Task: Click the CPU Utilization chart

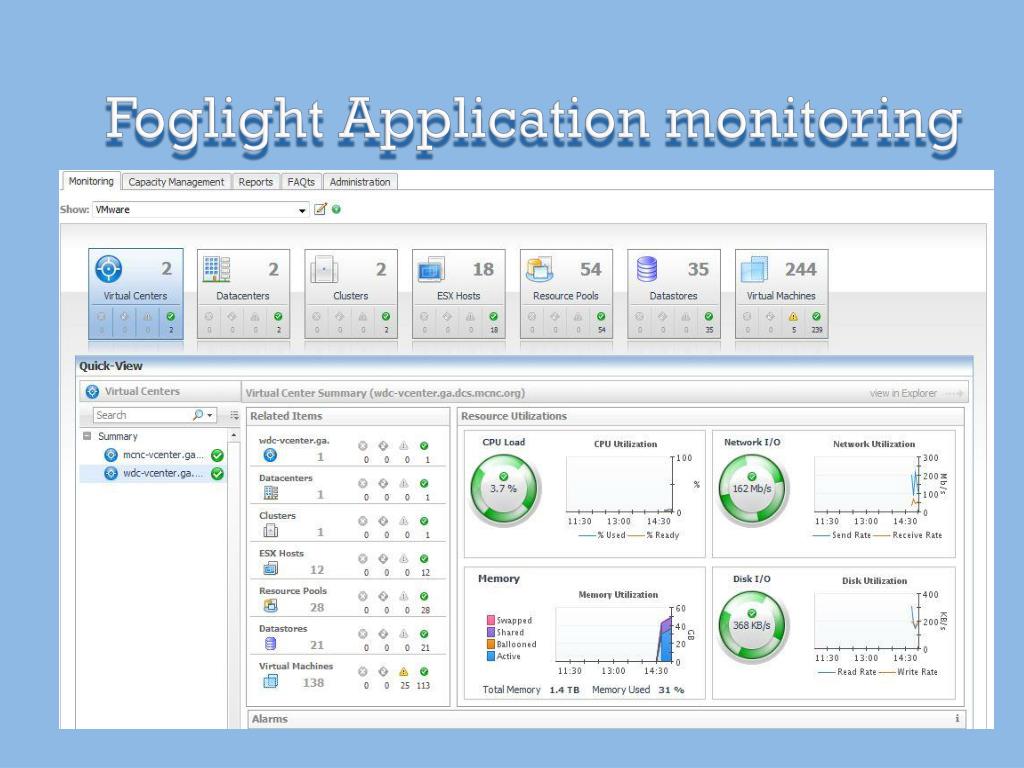Action: [x=619, y=485]
